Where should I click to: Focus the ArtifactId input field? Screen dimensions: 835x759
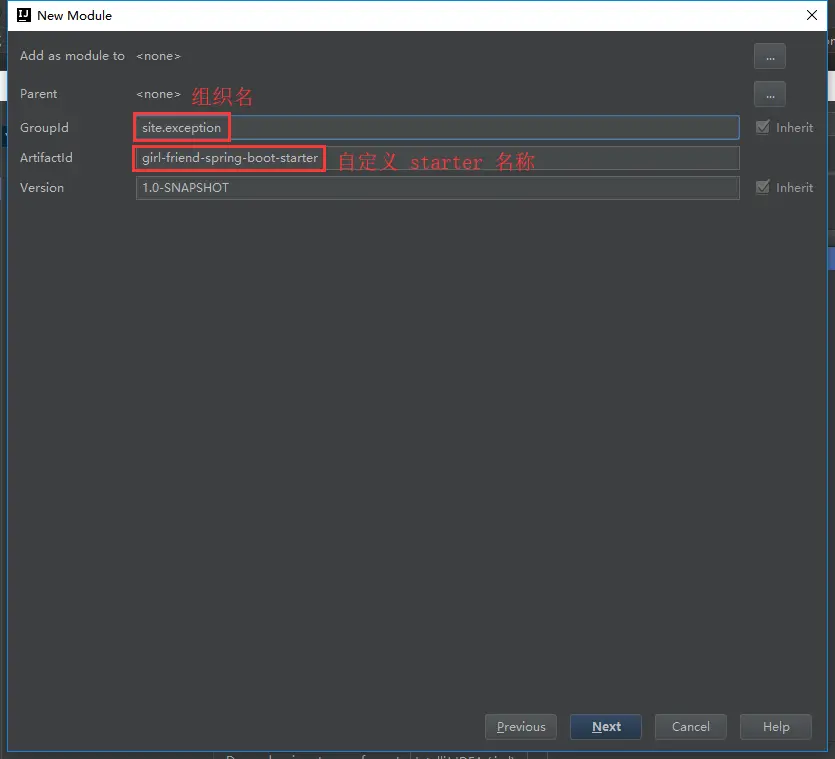[437, 158]
